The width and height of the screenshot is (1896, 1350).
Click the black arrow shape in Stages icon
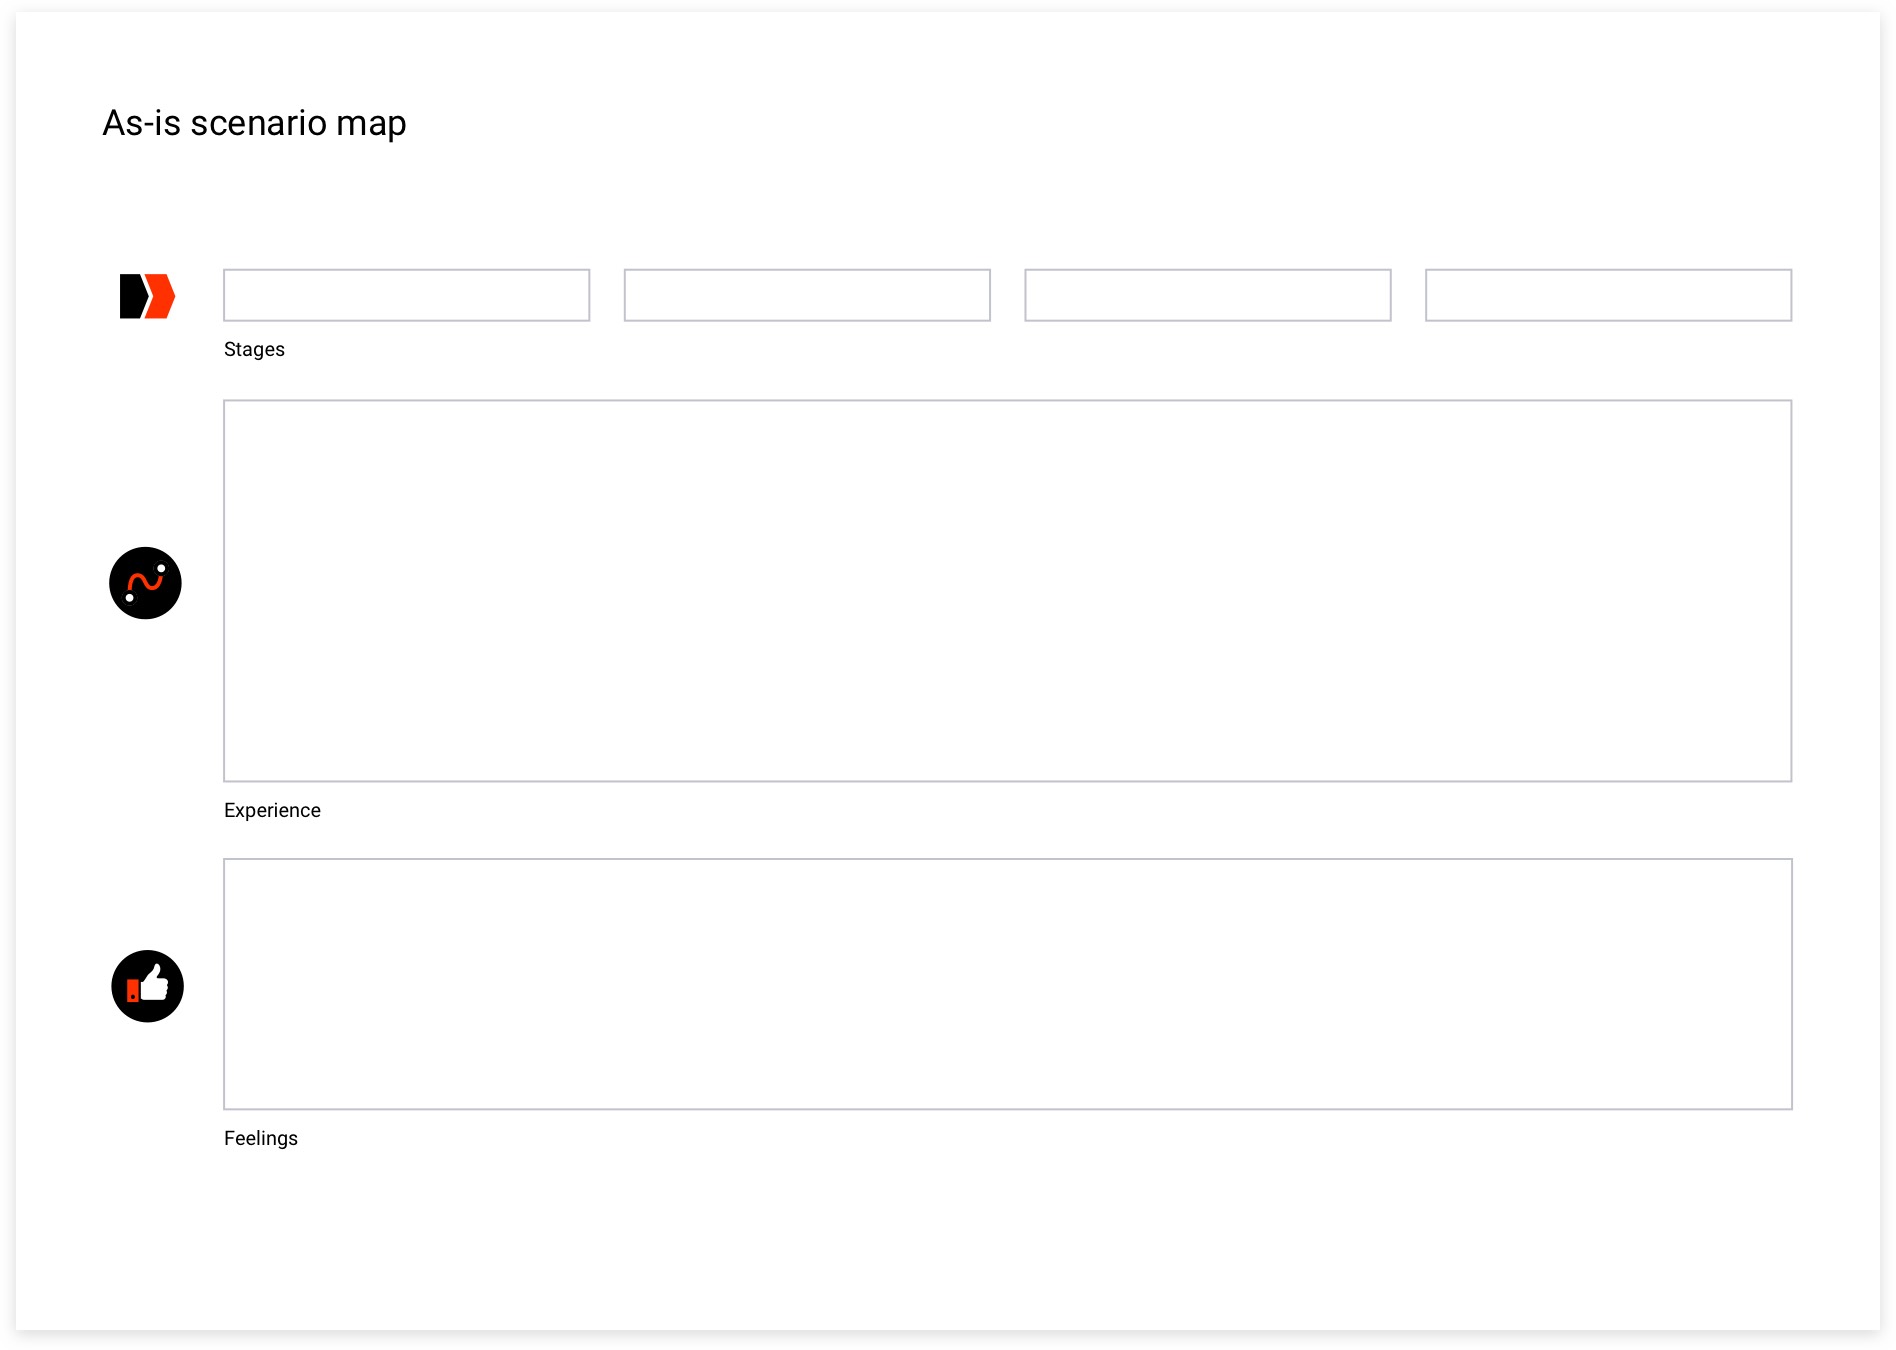click(131, 296)
